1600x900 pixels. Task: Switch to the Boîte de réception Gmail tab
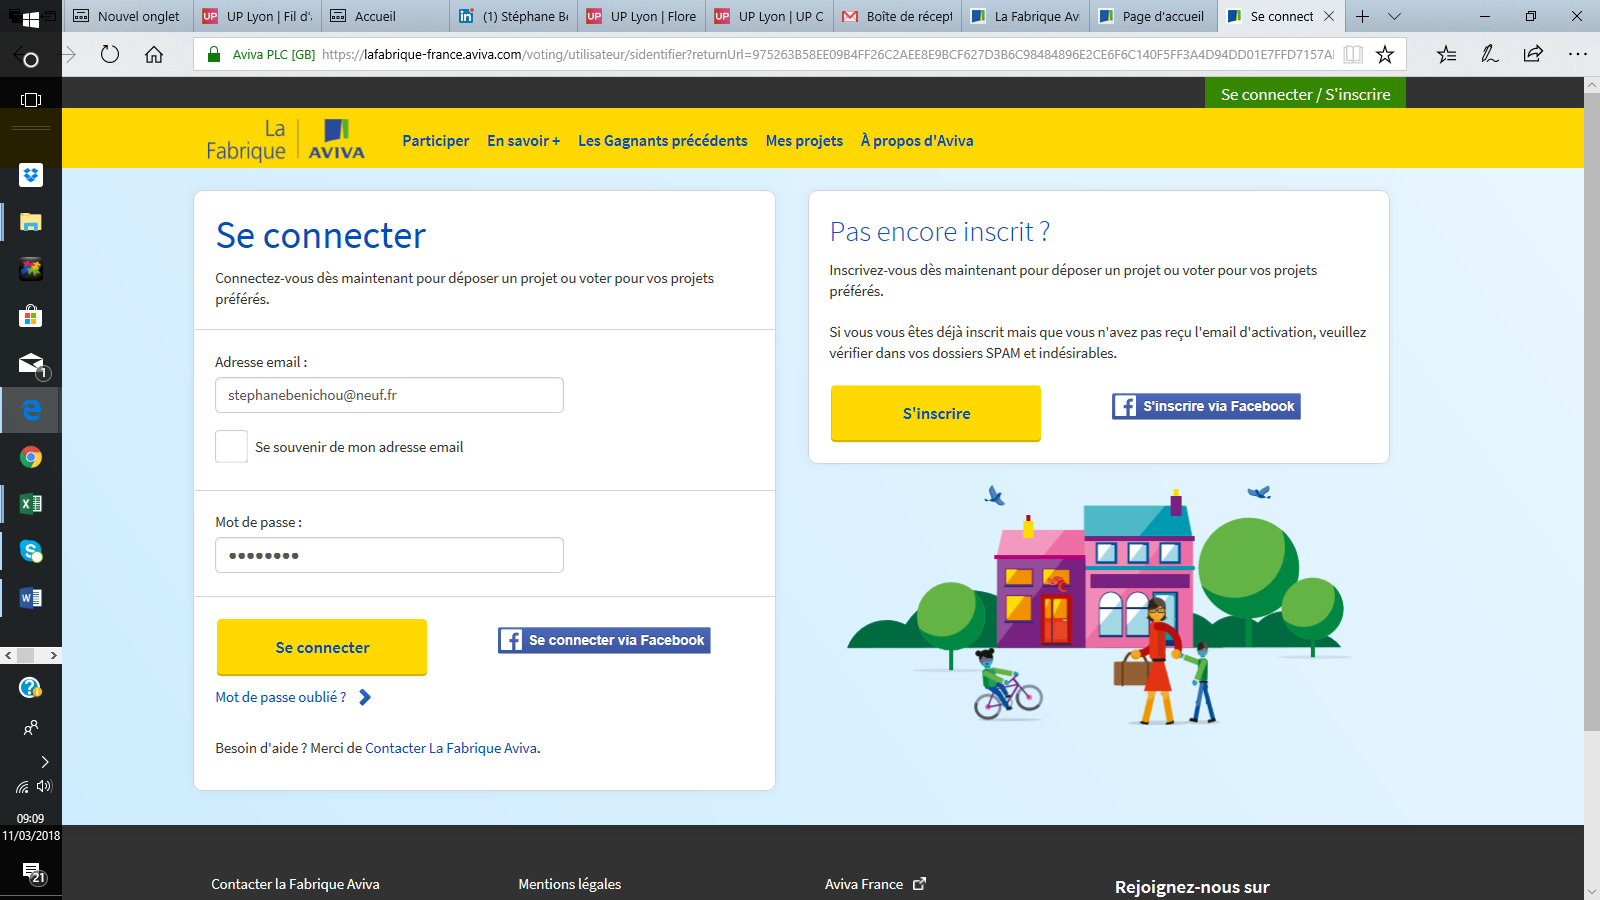click(x=897, y=16)
